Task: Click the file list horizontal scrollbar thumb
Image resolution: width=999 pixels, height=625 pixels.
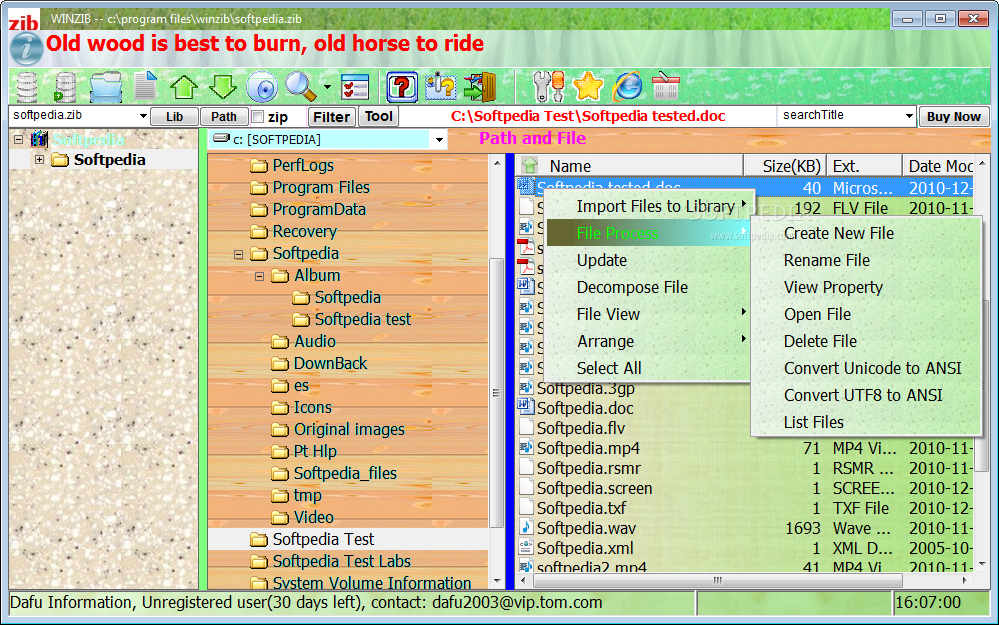Action: click(717, 580)
